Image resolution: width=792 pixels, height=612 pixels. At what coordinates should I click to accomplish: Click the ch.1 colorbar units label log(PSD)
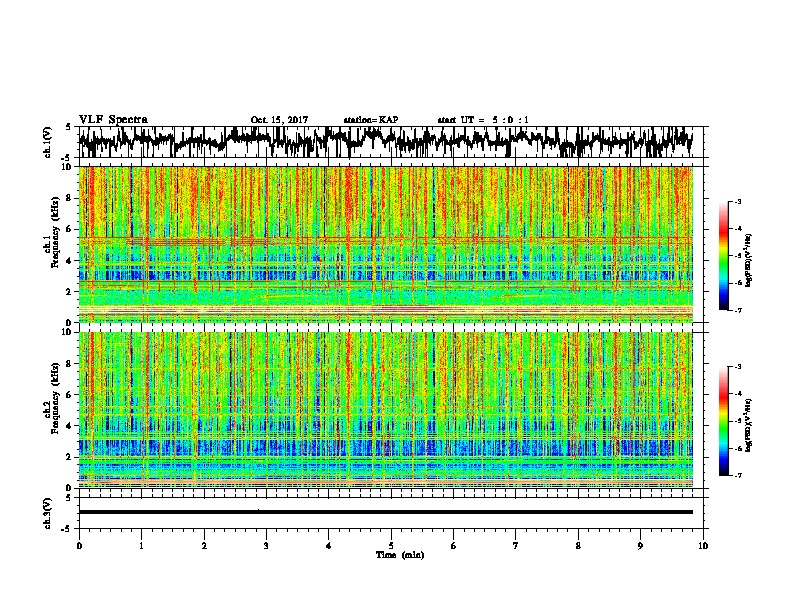[749, 260]
